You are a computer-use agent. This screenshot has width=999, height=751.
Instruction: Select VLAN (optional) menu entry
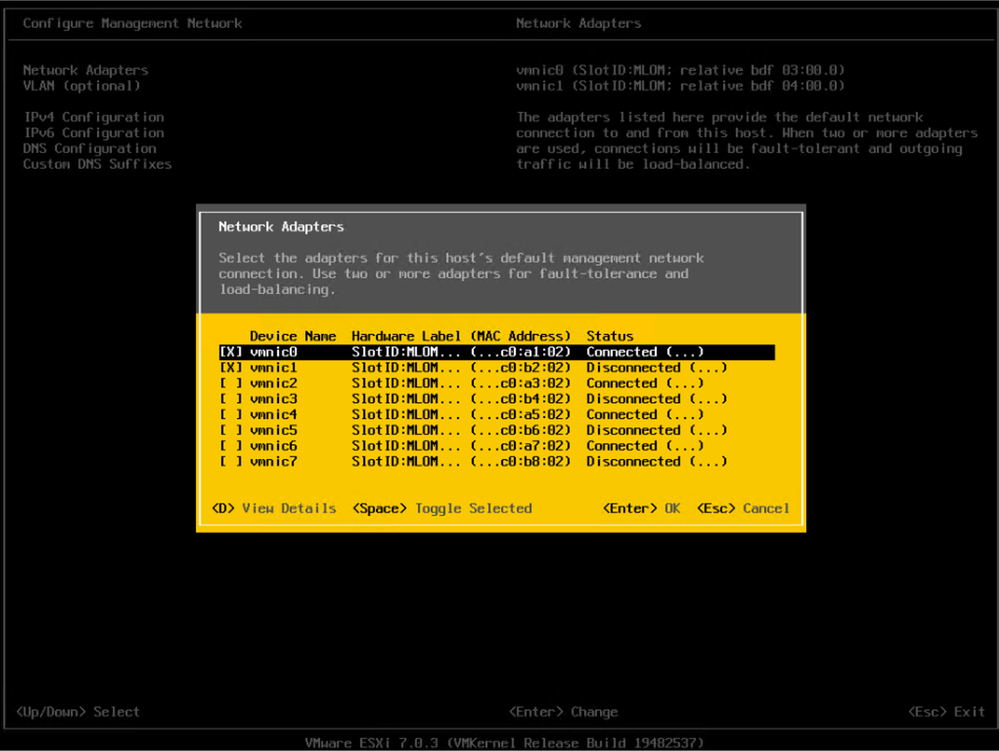82,85
